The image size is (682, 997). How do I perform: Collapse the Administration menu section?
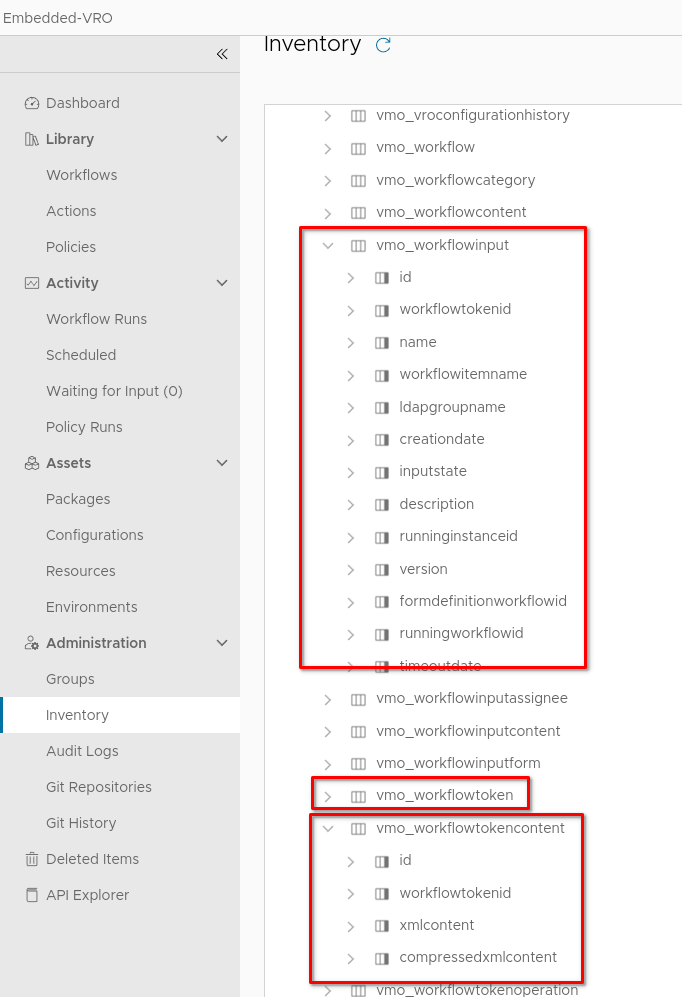[x=222, y=643]
